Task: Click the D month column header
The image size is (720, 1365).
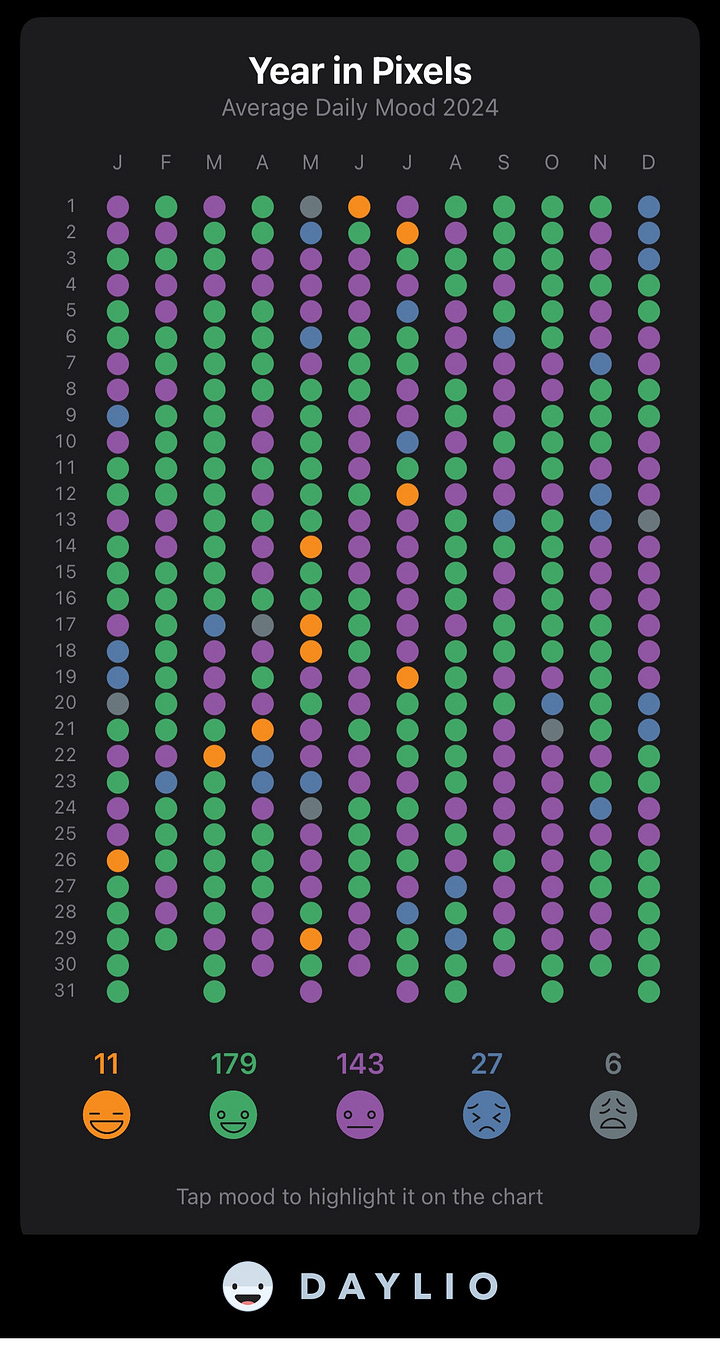Action: click(x=649, y=163)
